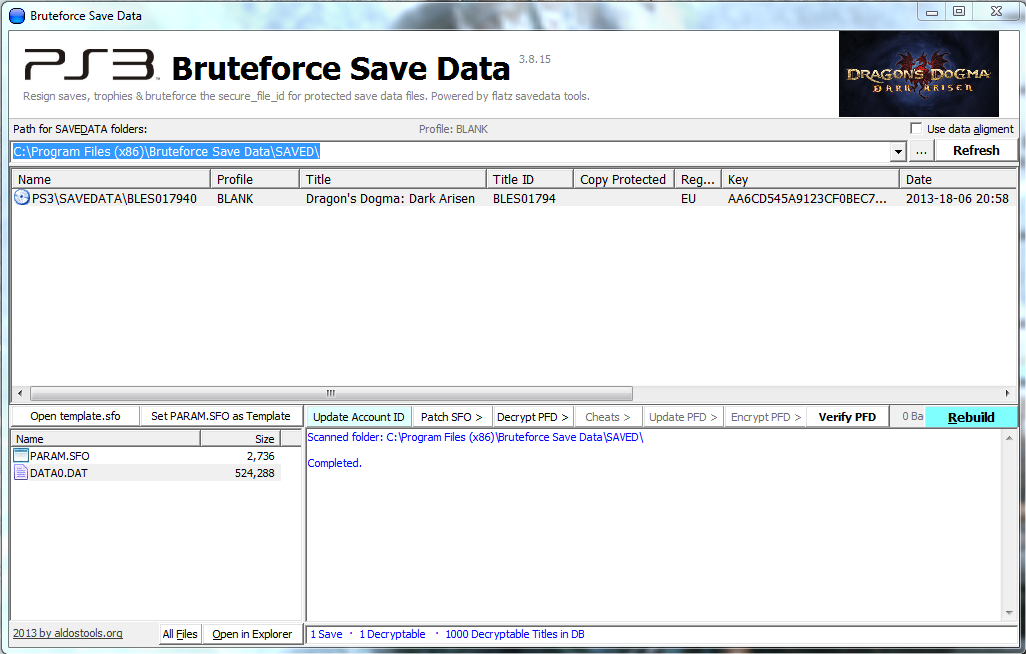Click the Dragon's Dogma Dark Arisen thumbnail
1026x654 pixels.
click(x=919, y=74)
